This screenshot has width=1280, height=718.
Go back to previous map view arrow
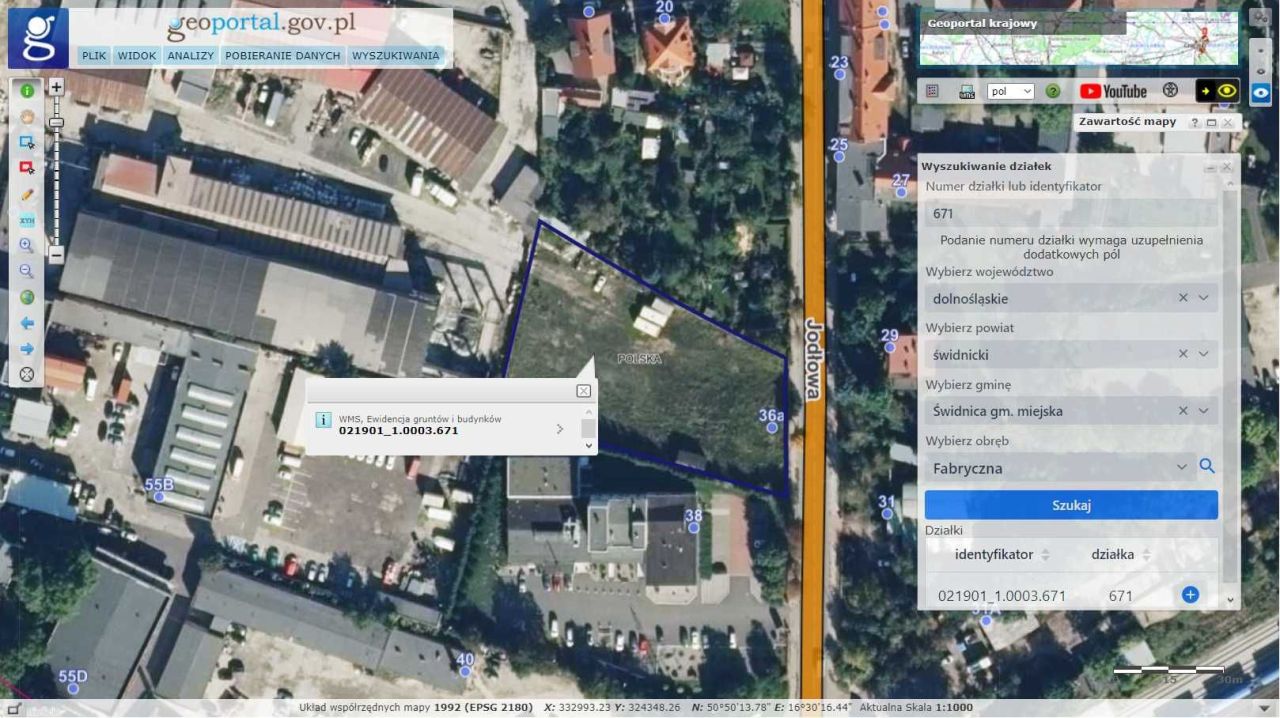[x=27, y=323]
